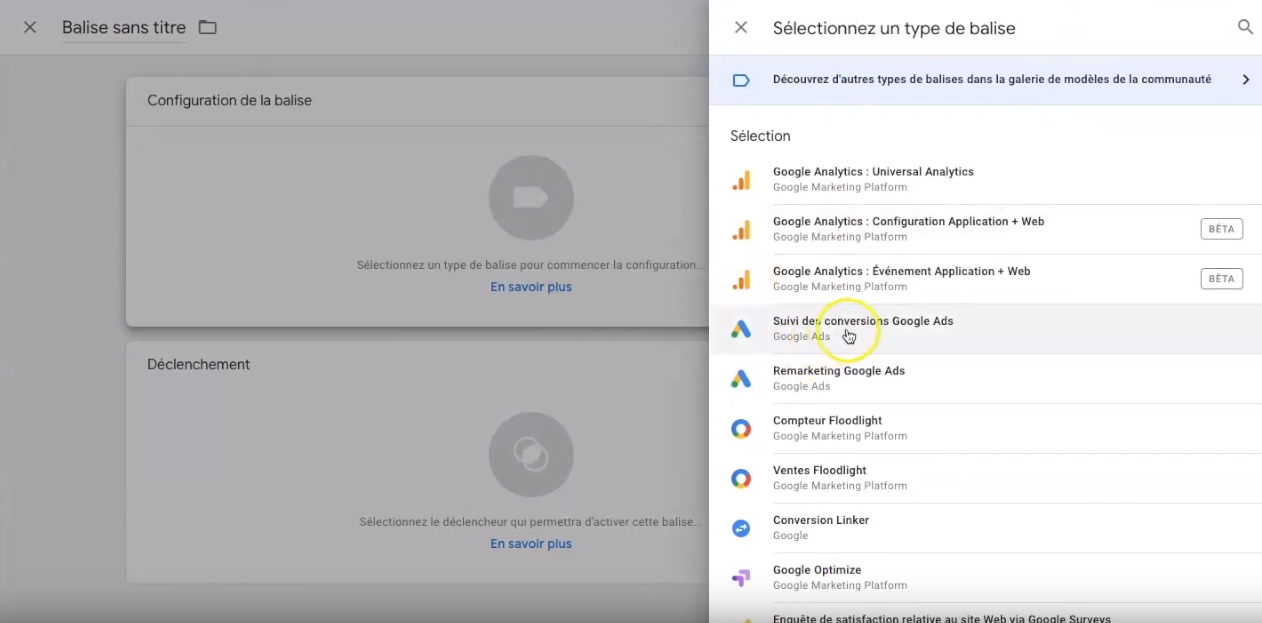
Task: Open En savoir plus under Déclenchement
Action: click(x=531, y=544)
